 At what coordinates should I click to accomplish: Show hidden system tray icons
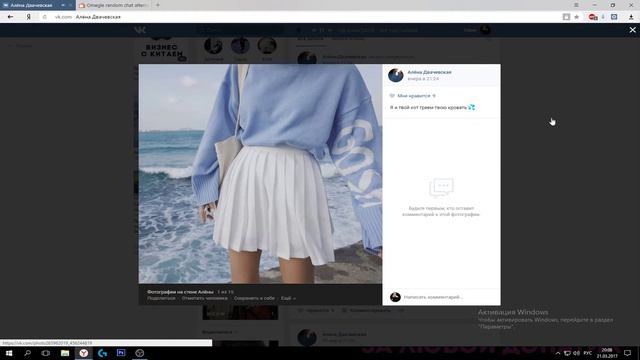tap(558, 353)
